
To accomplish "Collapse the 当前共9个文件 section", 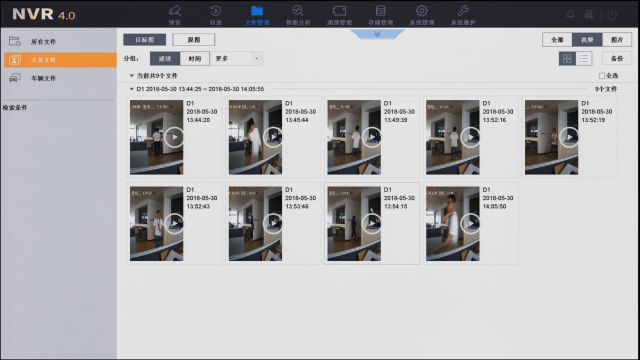I will (131, 76).
